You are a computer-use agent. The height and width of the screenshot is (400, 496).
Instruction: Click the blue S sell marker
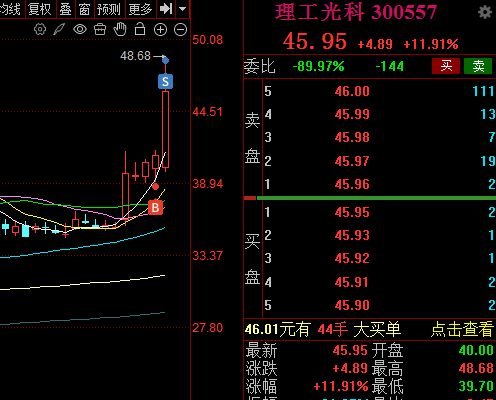tap(165, 82)
